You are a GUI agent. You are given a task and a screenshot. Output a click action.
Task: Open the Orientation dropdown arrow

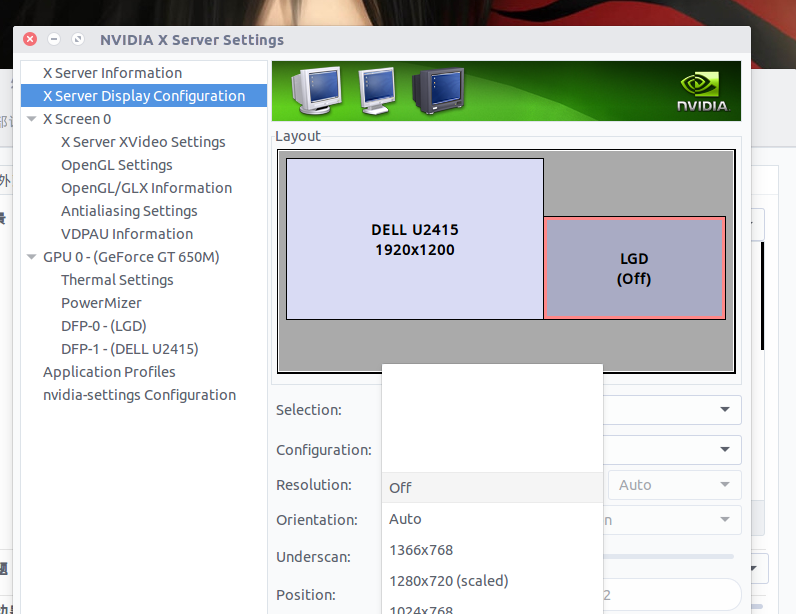coord(725,520)
